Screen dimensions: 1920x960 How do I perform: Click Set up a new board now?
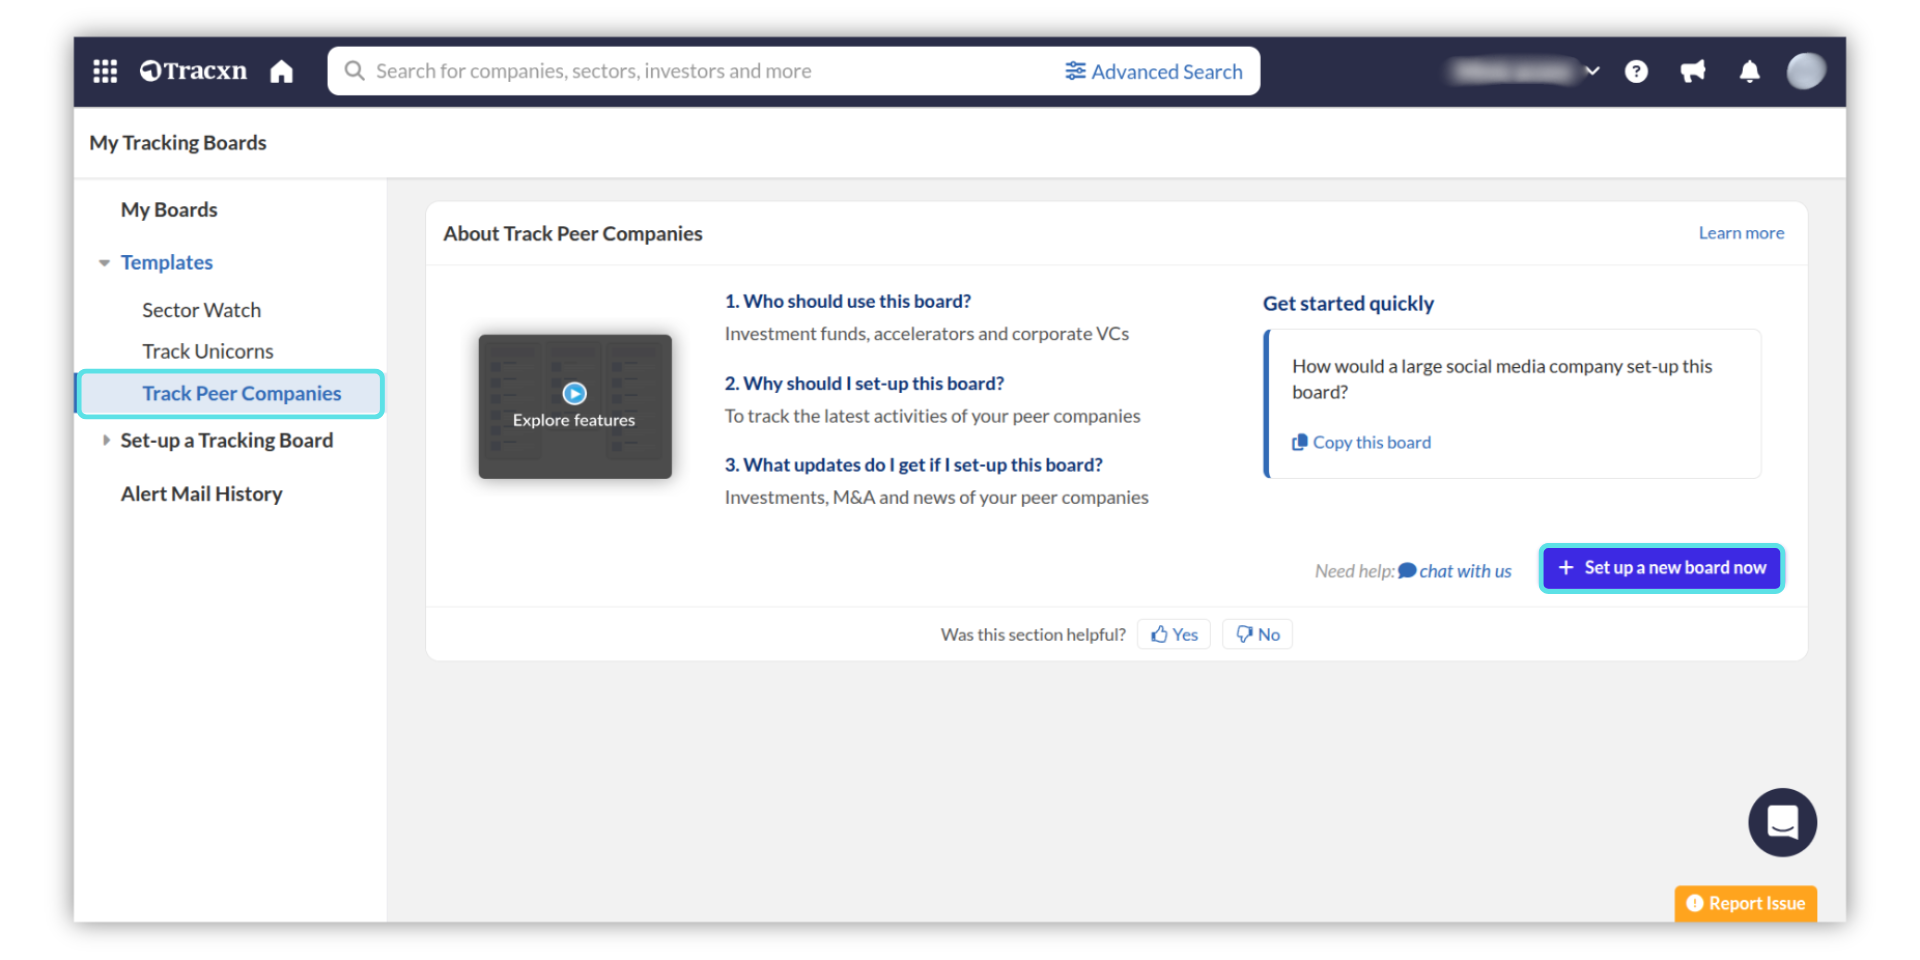point(1661,568)
